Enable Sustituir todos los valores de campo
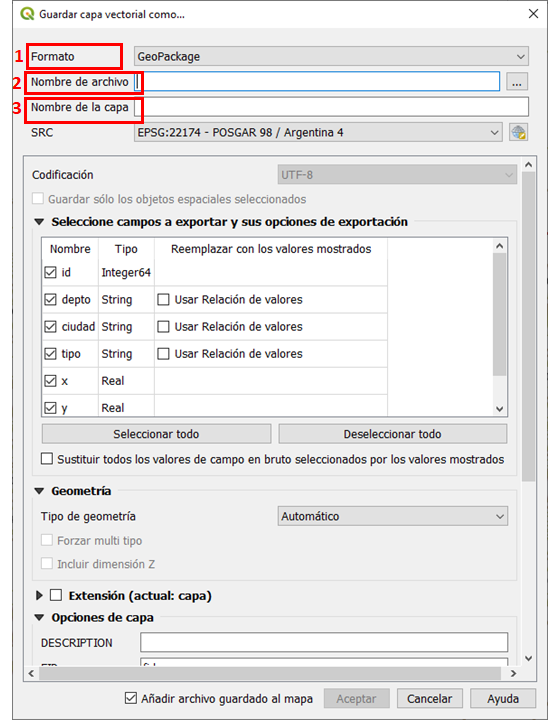Viewport: 548px width, 720px height. [46, 459]
